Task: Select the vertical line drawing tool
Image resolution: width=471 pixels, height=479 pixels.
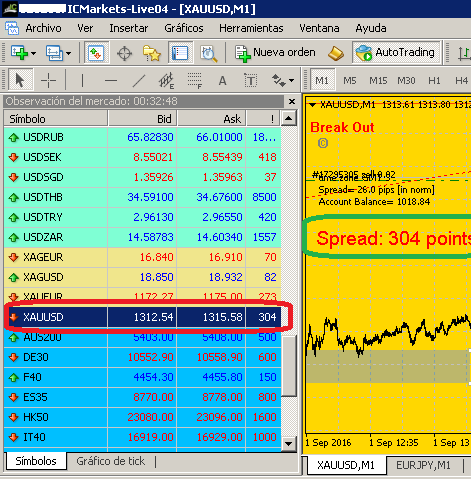Action: [82, 80]
